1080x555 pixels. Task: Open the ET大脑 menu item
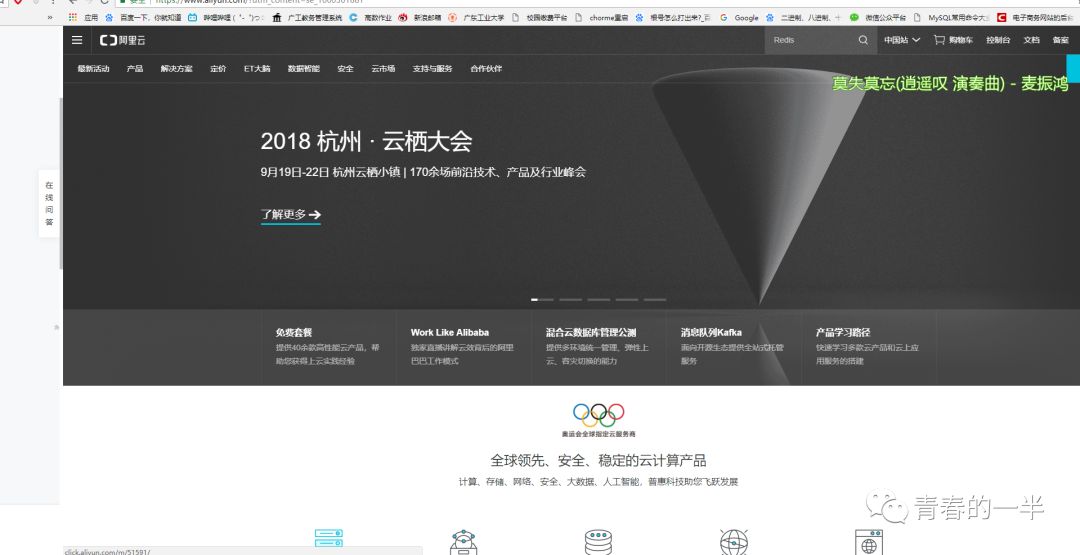click(x=257, y=68)
